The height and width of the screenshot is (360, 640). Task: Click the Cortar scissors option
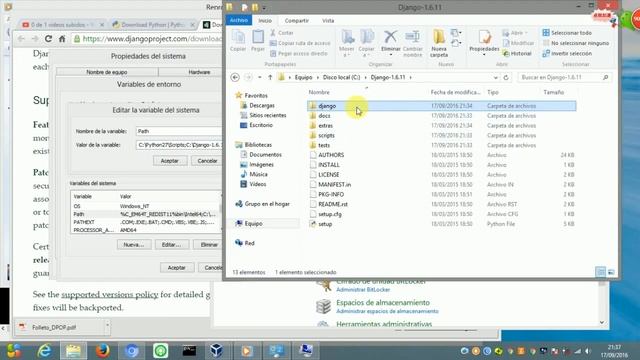click(282, 33)
